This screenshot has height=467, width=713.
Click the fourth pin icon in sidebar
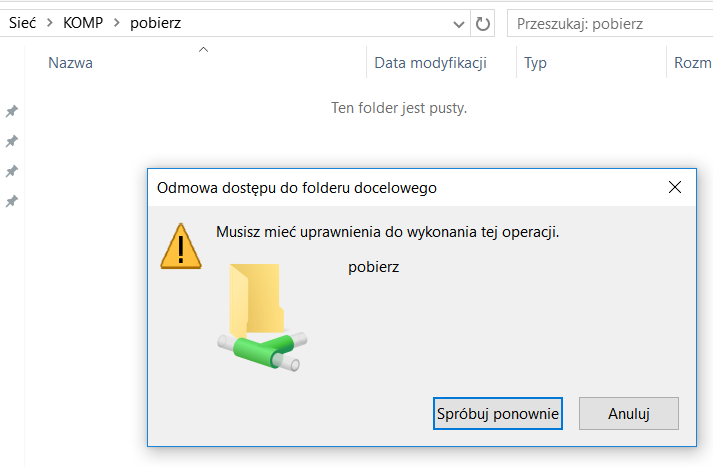coord(12,201)
